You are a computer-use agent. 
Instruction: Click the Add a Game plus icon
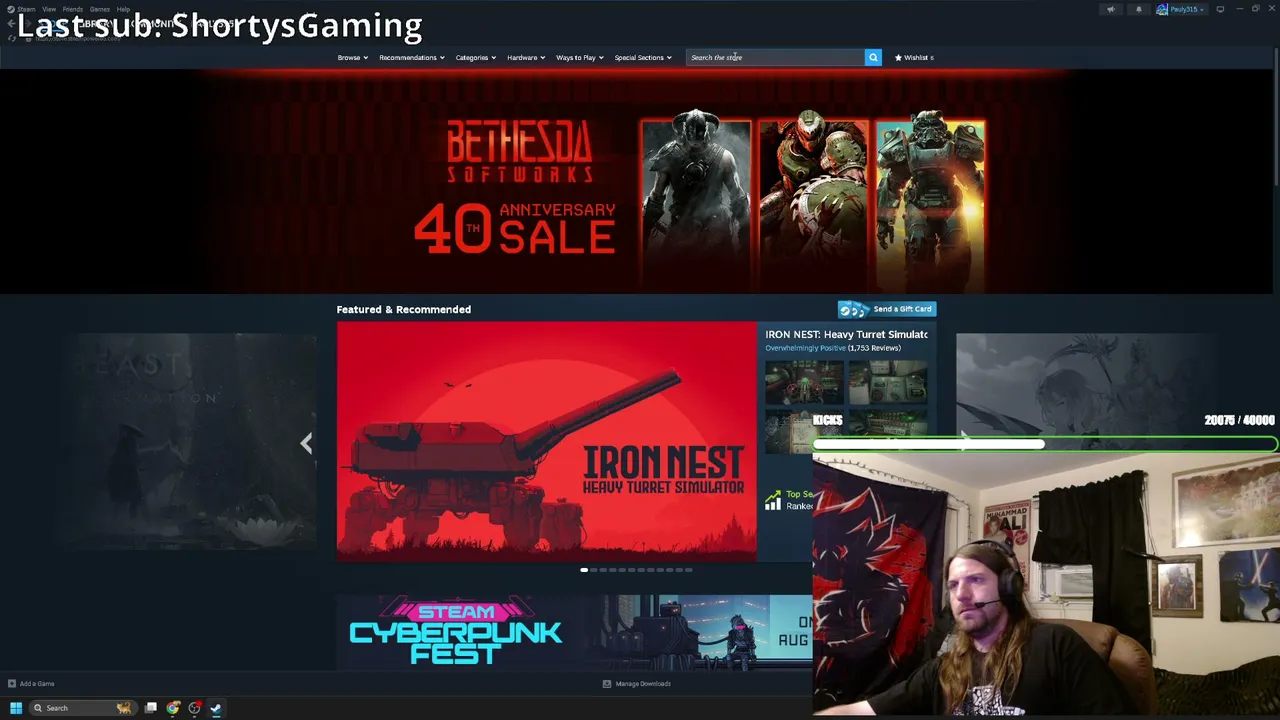pyautogui.click(x=11, y=684)
